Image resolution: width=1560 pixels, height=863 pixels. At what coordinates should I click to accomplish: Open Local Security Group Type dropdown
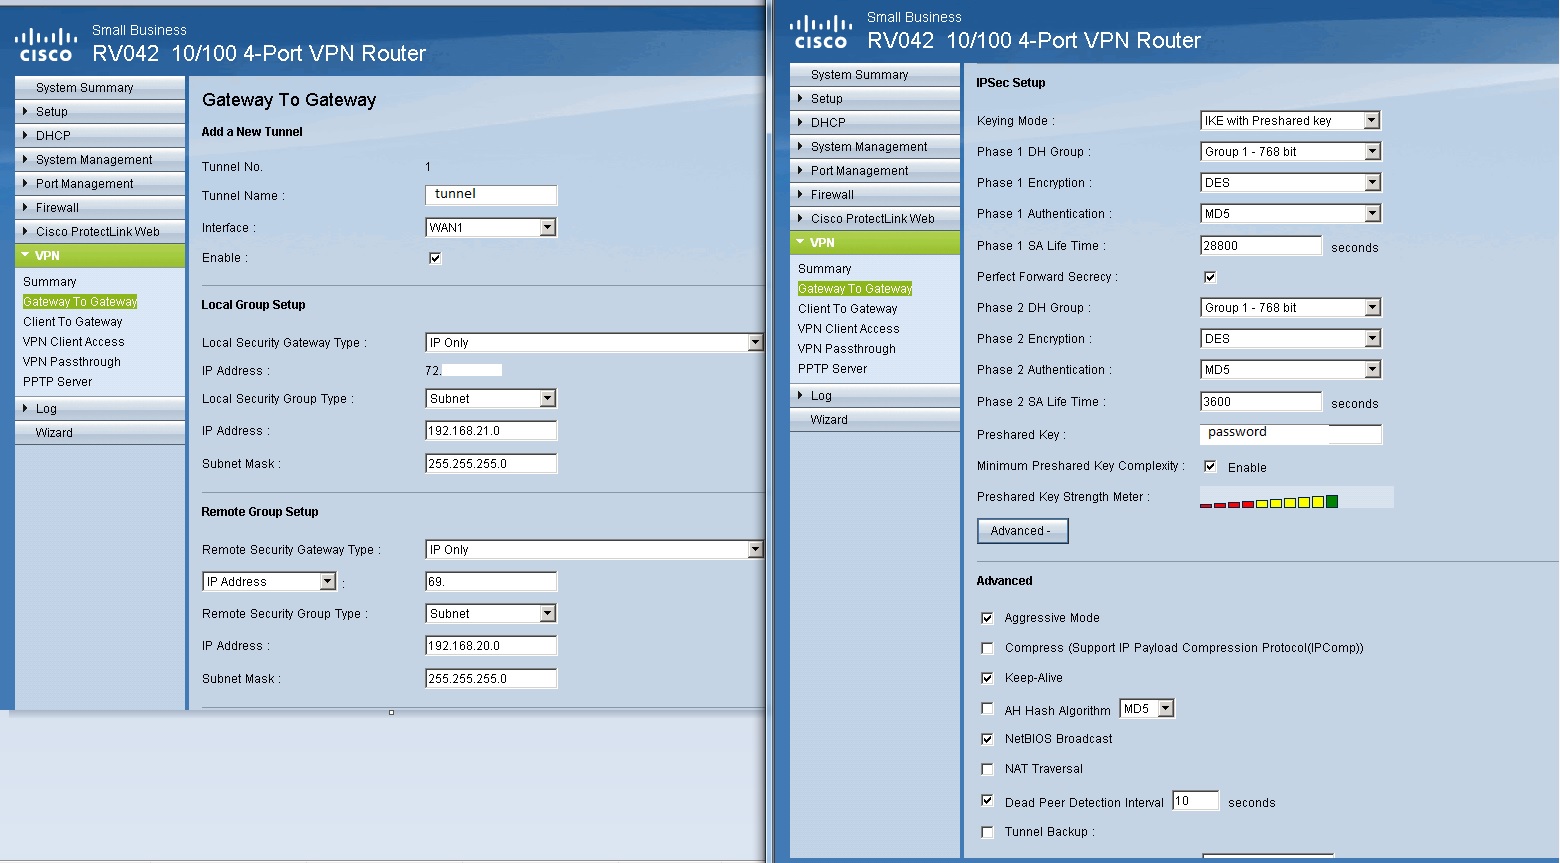(x=491, y=398)
